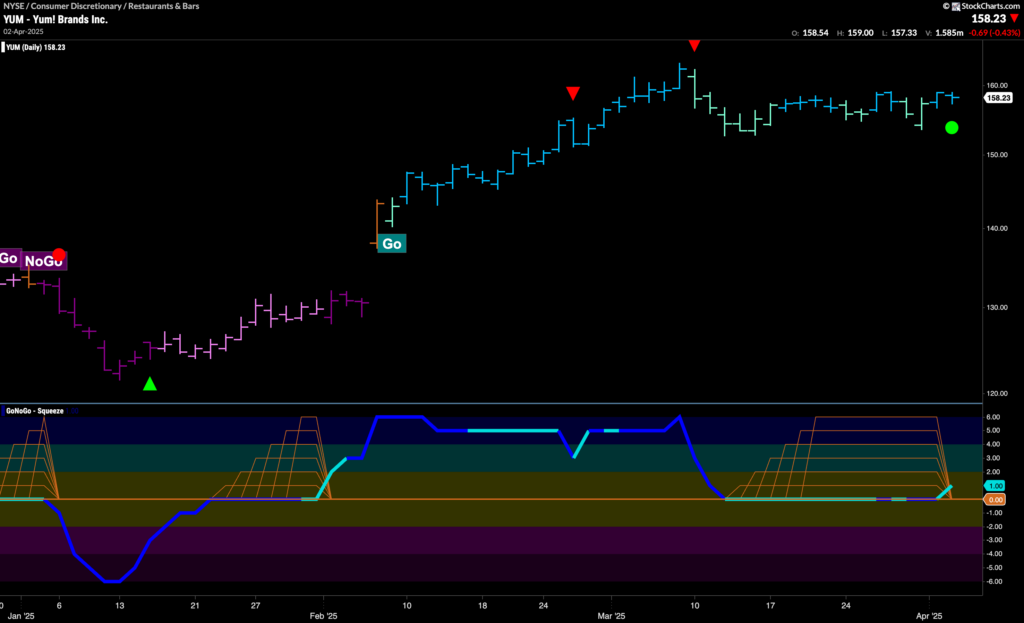
Task: Select the NYSE exchange breadcrumb entry
Action: (x=12, y=5)
